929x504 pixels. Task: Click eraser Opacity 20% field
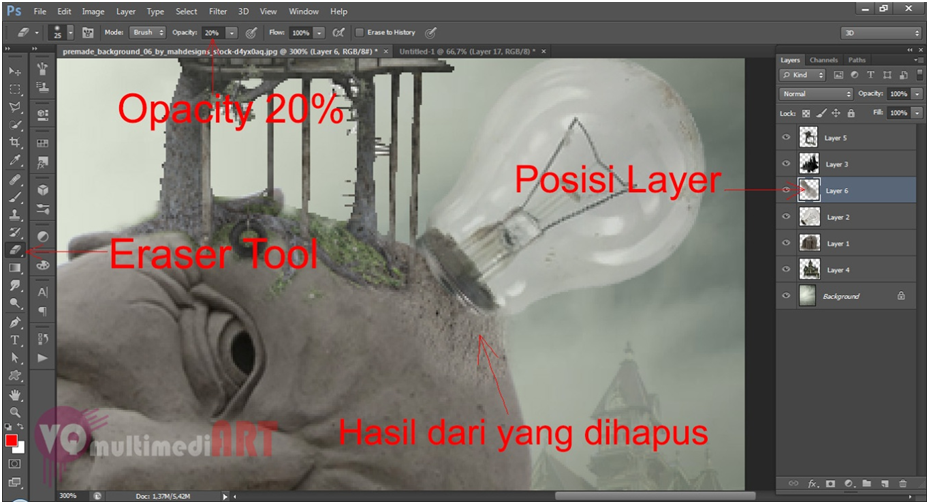[213, 33]
